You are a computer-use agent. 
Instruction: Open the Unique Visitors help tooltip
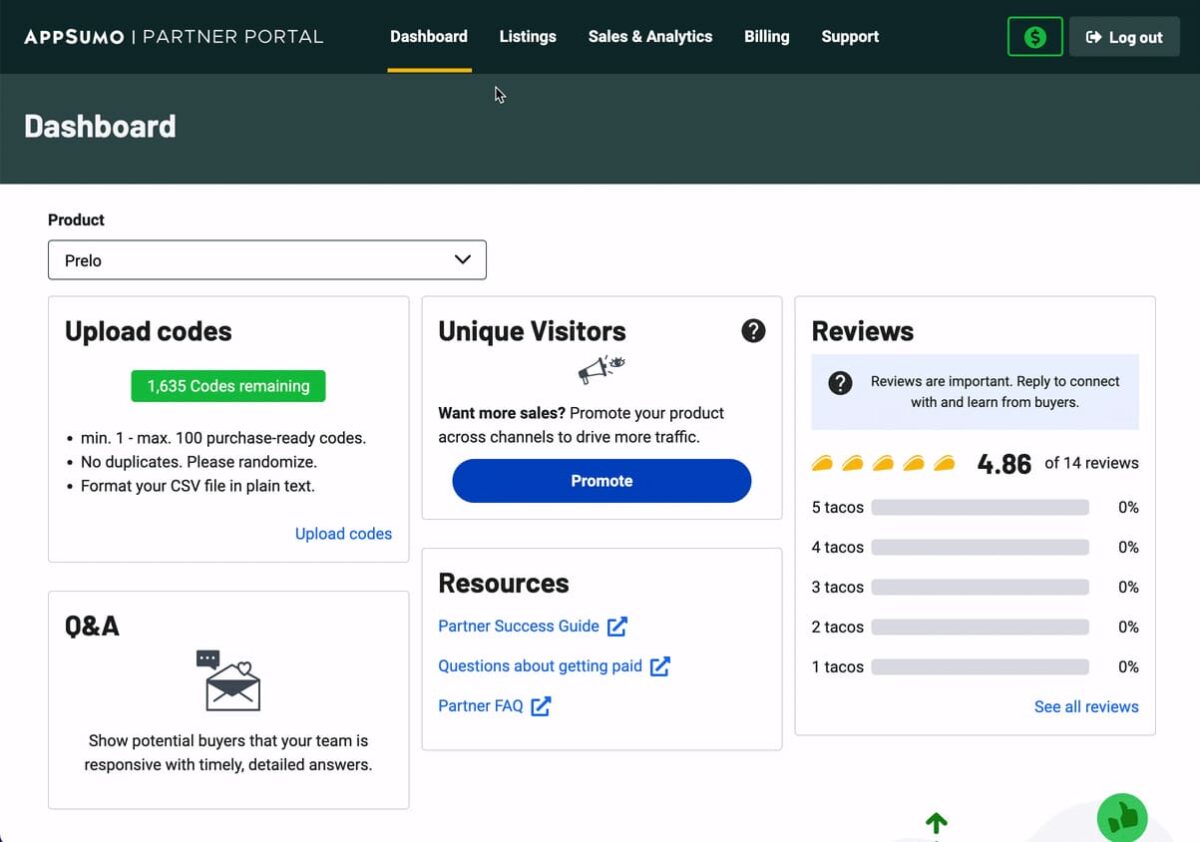coord(753,331)
